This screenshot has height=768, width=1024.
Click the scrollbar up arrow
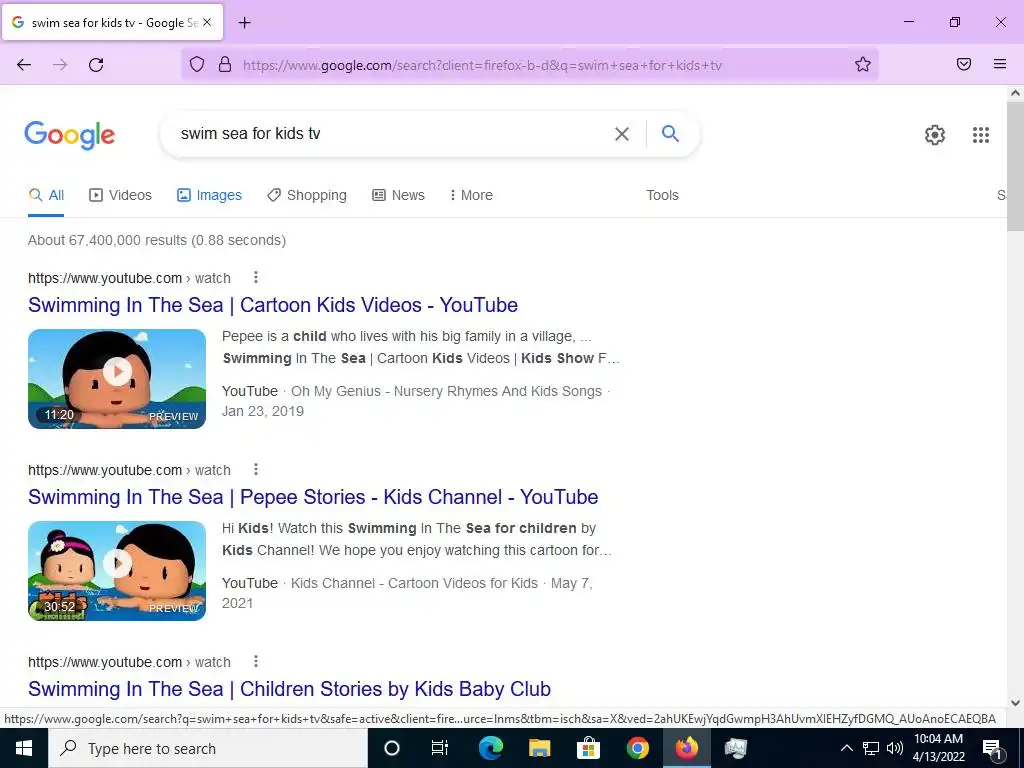tap(1015, 93)
